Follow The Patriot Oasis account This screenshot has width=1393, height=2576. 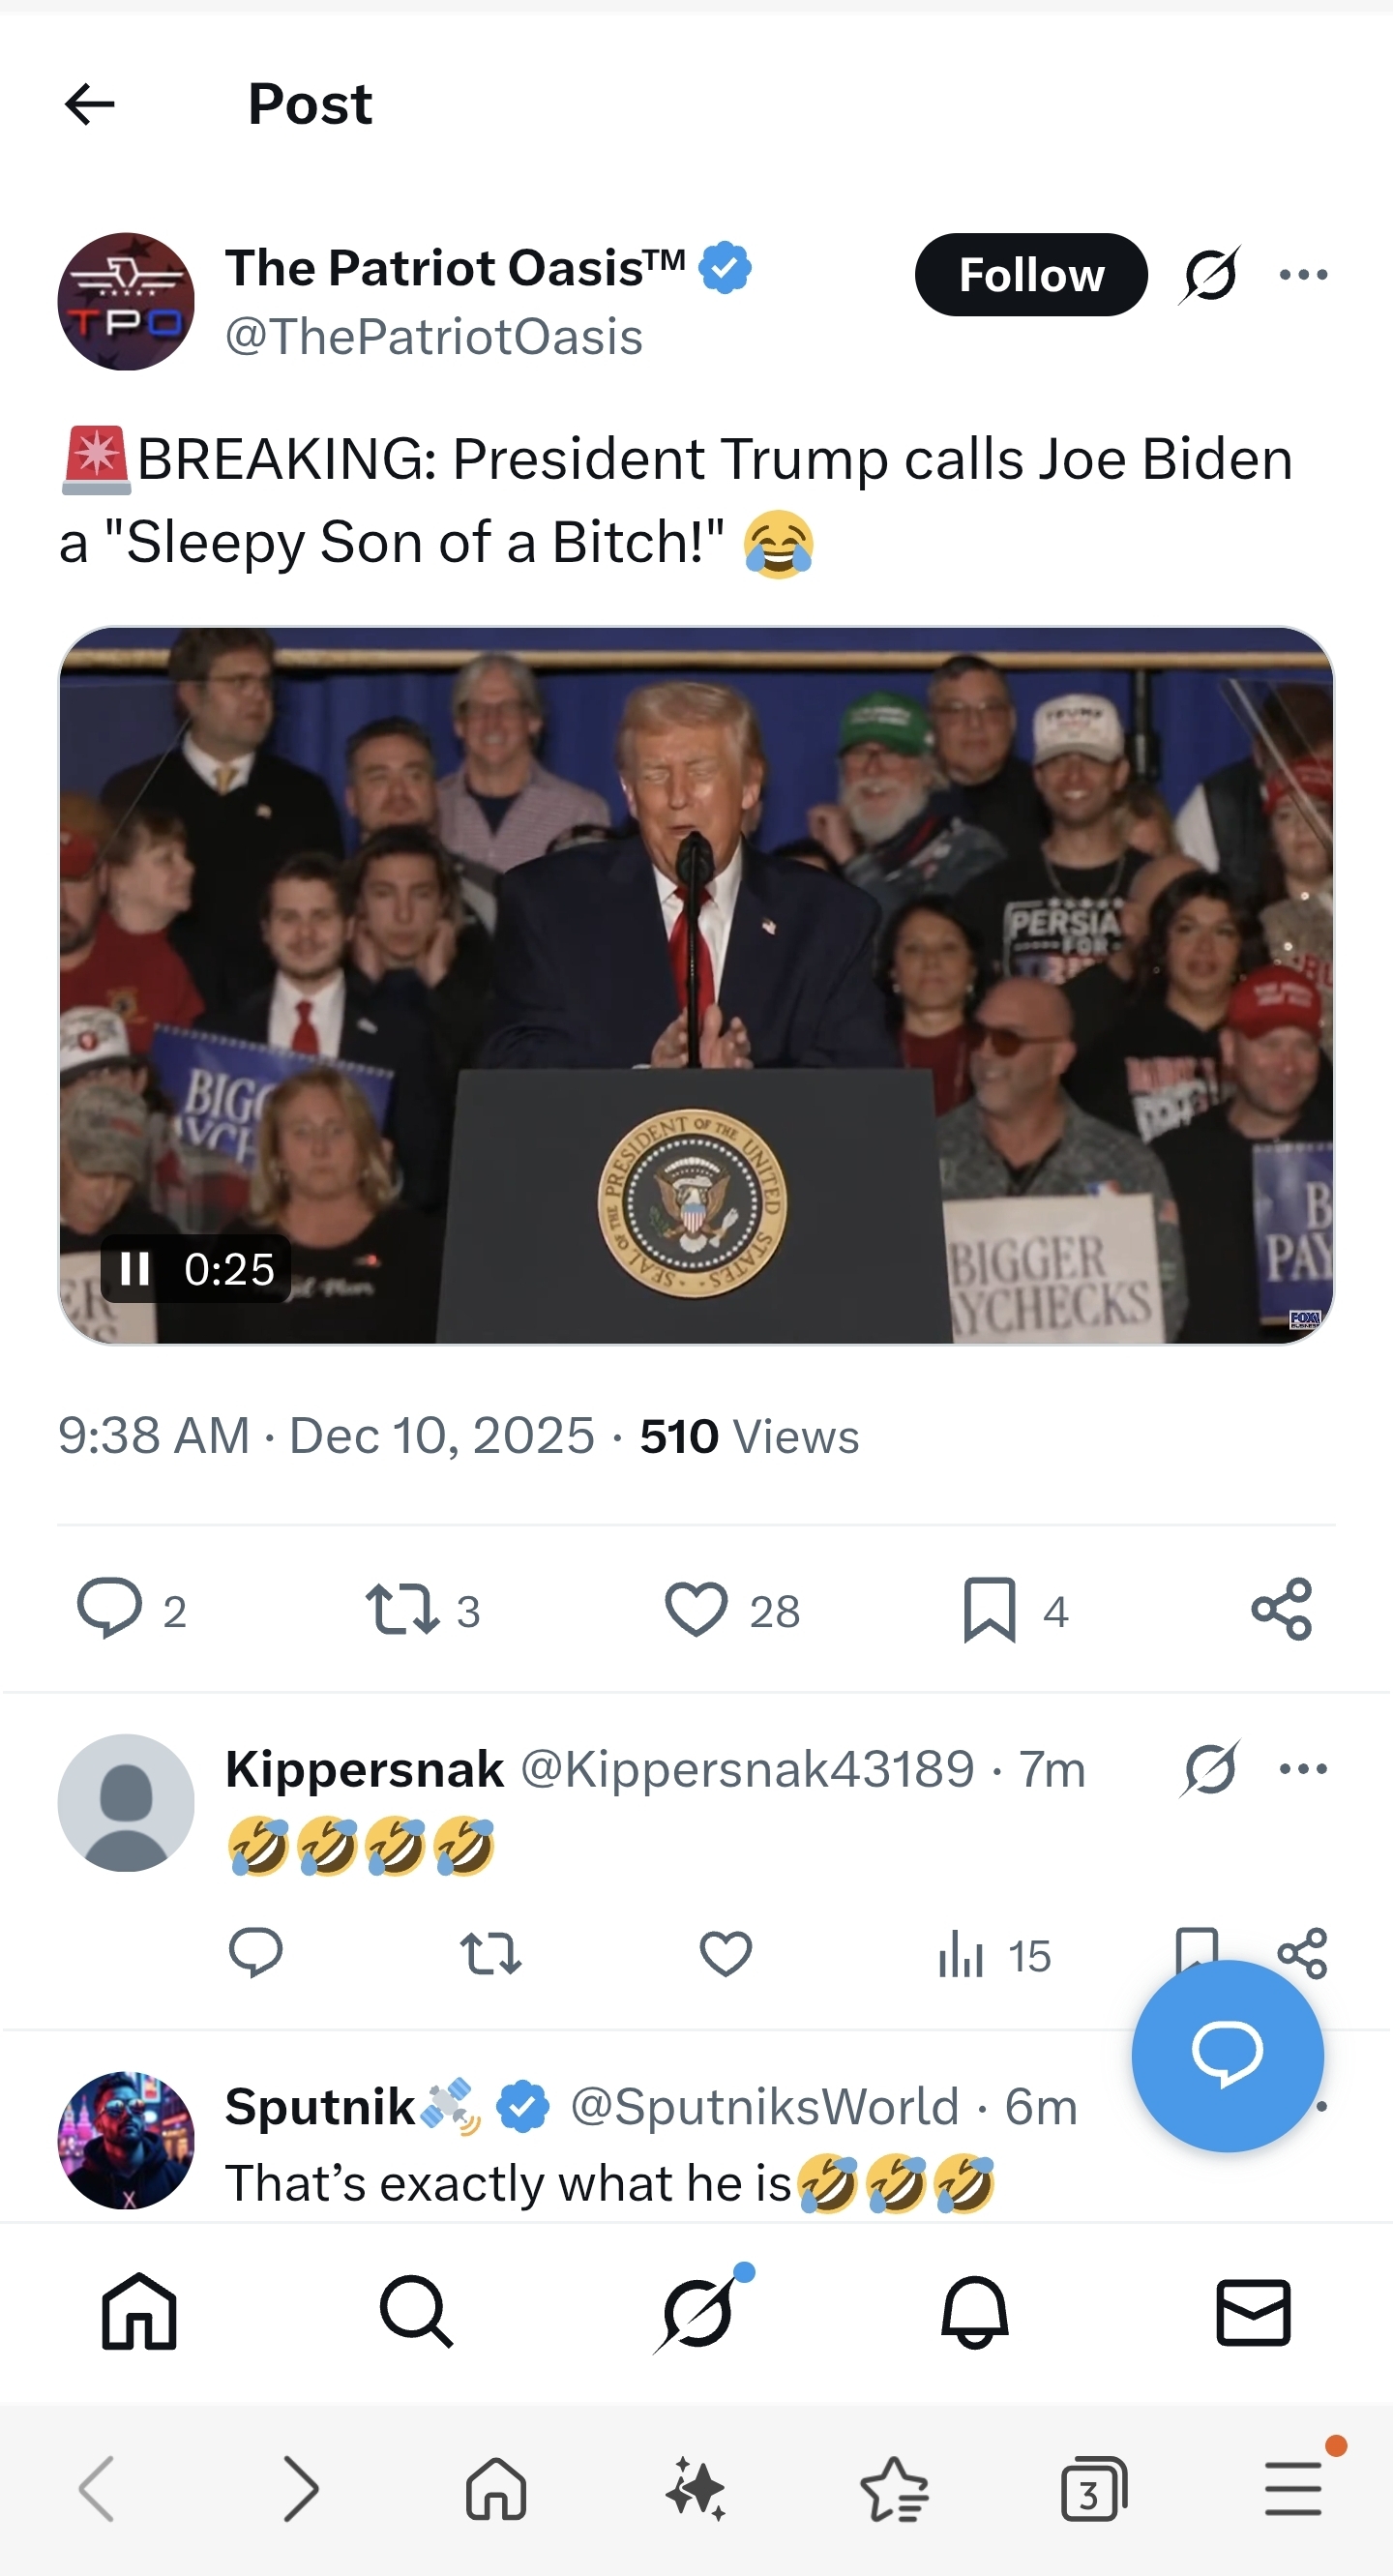pos(1030,275)
